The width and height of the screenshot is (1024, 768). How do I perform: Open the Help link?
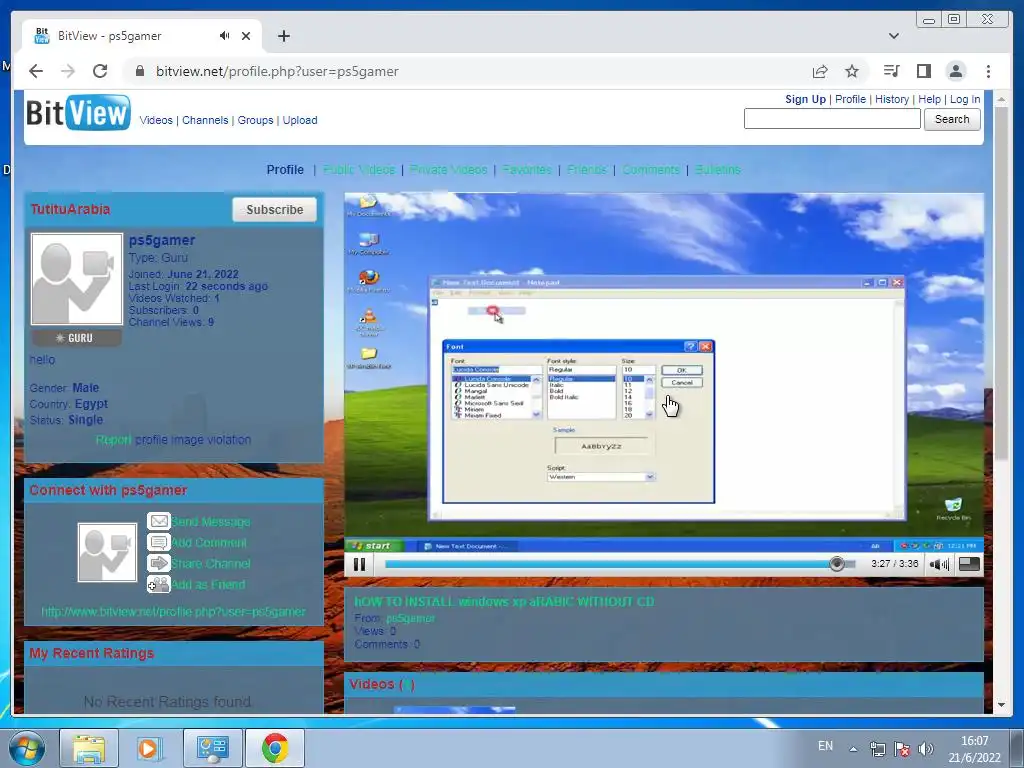point(929,99)
